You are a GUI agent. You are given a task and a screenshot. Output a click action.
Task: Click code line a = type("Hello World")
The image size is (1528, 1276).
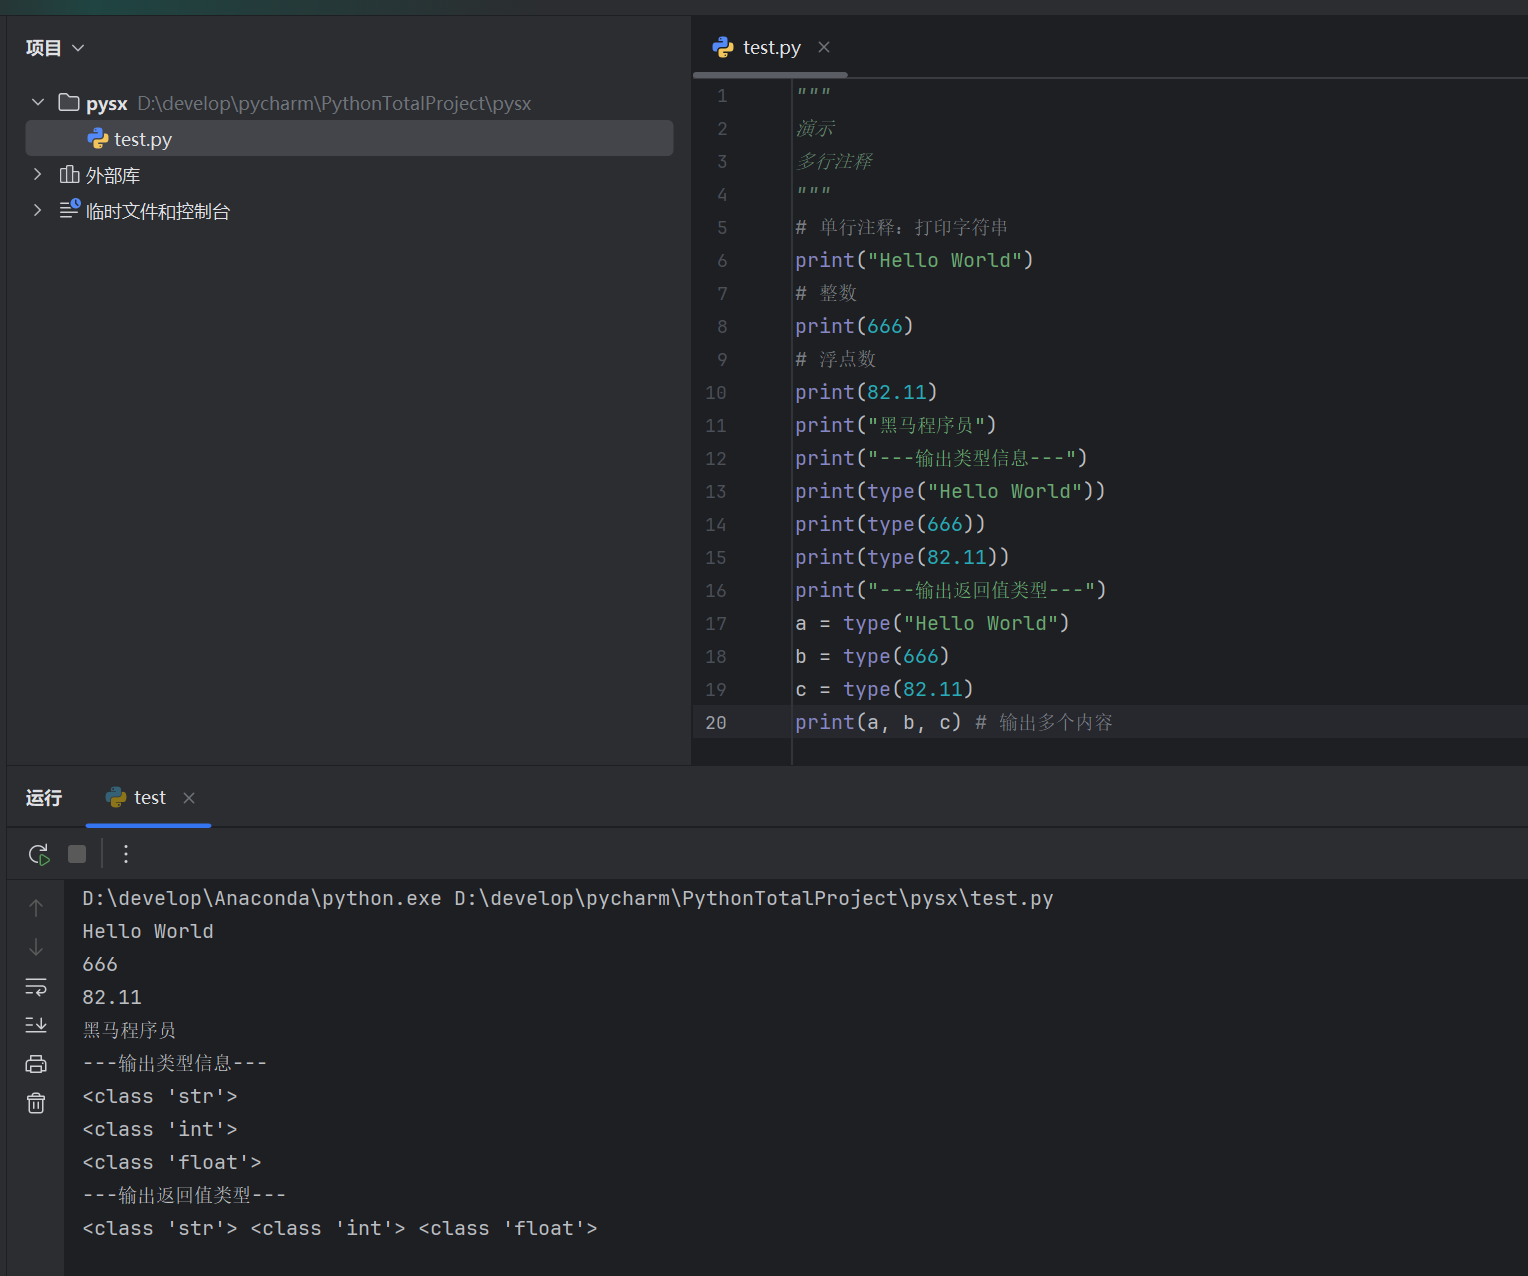tap(932, 623)
